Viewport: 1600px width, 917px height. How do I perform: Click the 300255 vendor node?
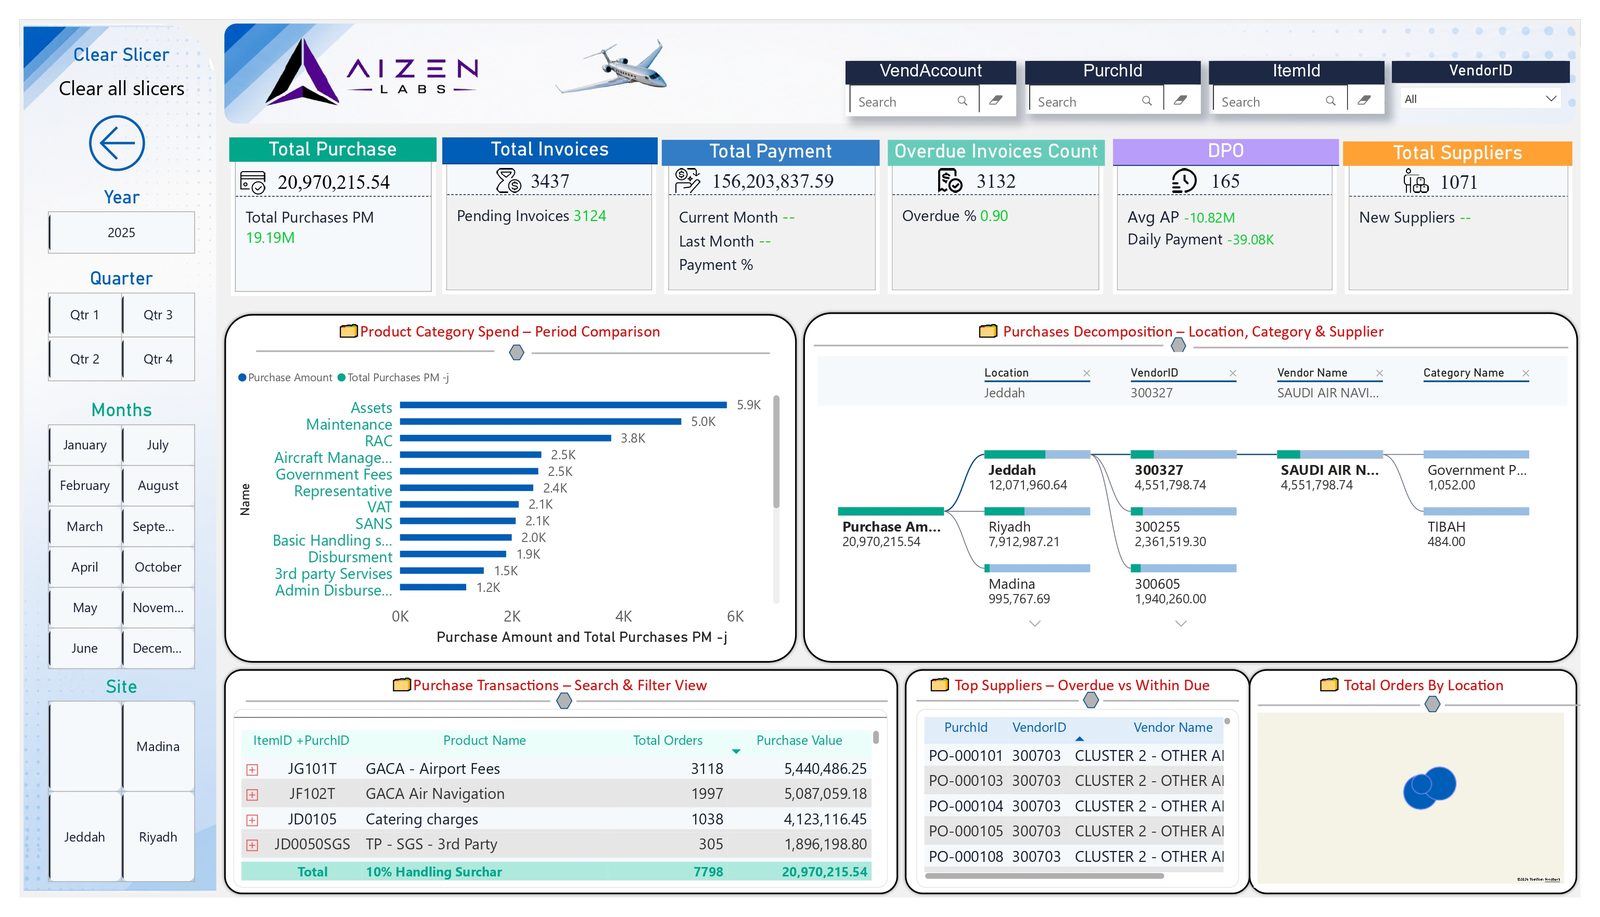(x=1183, y=529)
